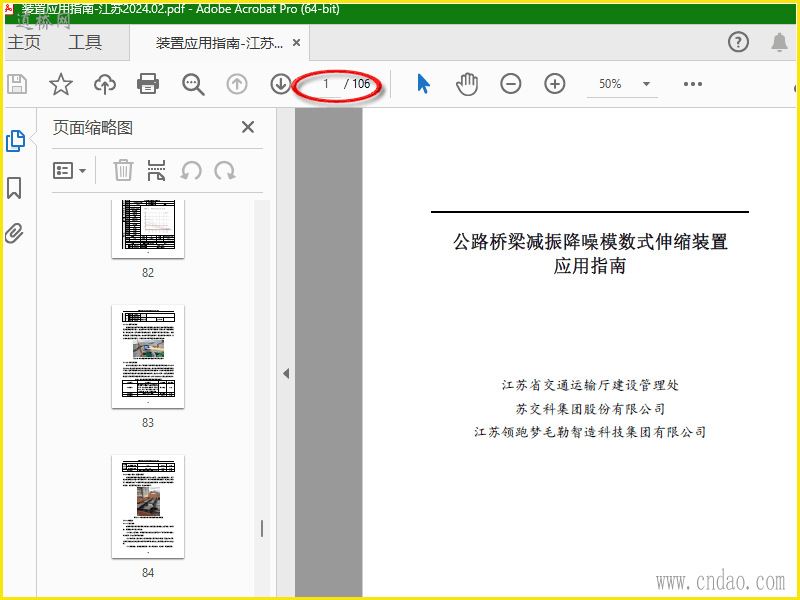
Task: Delete selected page with trash icon
Action: pos(123,170)
